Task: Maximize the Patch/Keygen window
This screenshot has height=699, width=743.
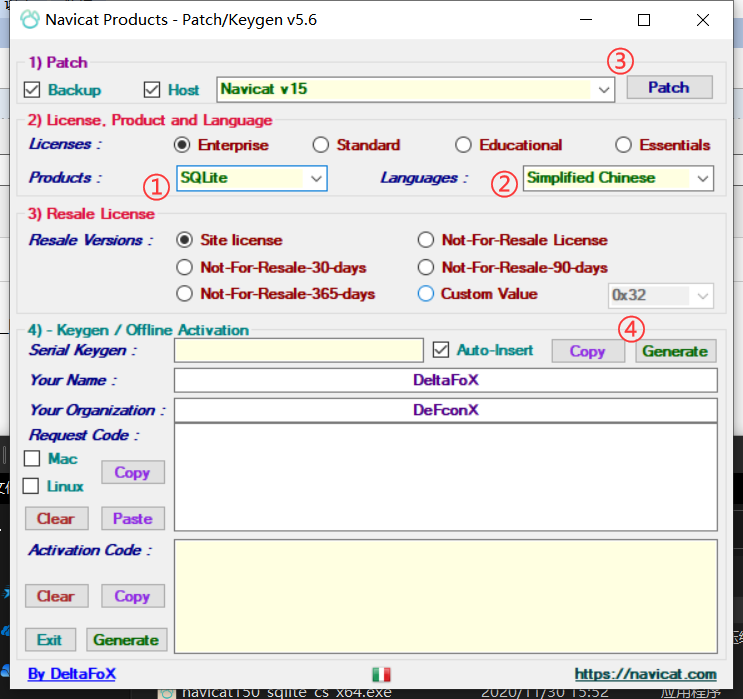Action: point(644,20)
